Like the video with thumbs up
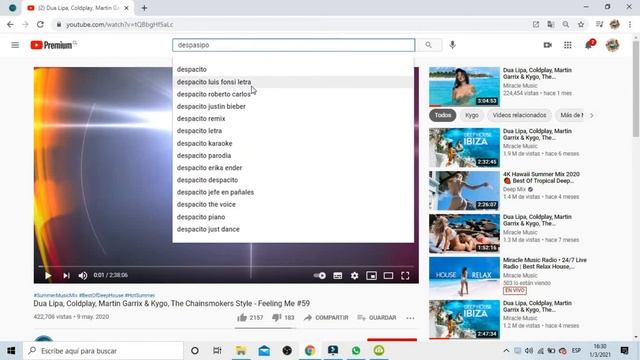Viewport: 640px width, 360px height. (x=250, y=318)
